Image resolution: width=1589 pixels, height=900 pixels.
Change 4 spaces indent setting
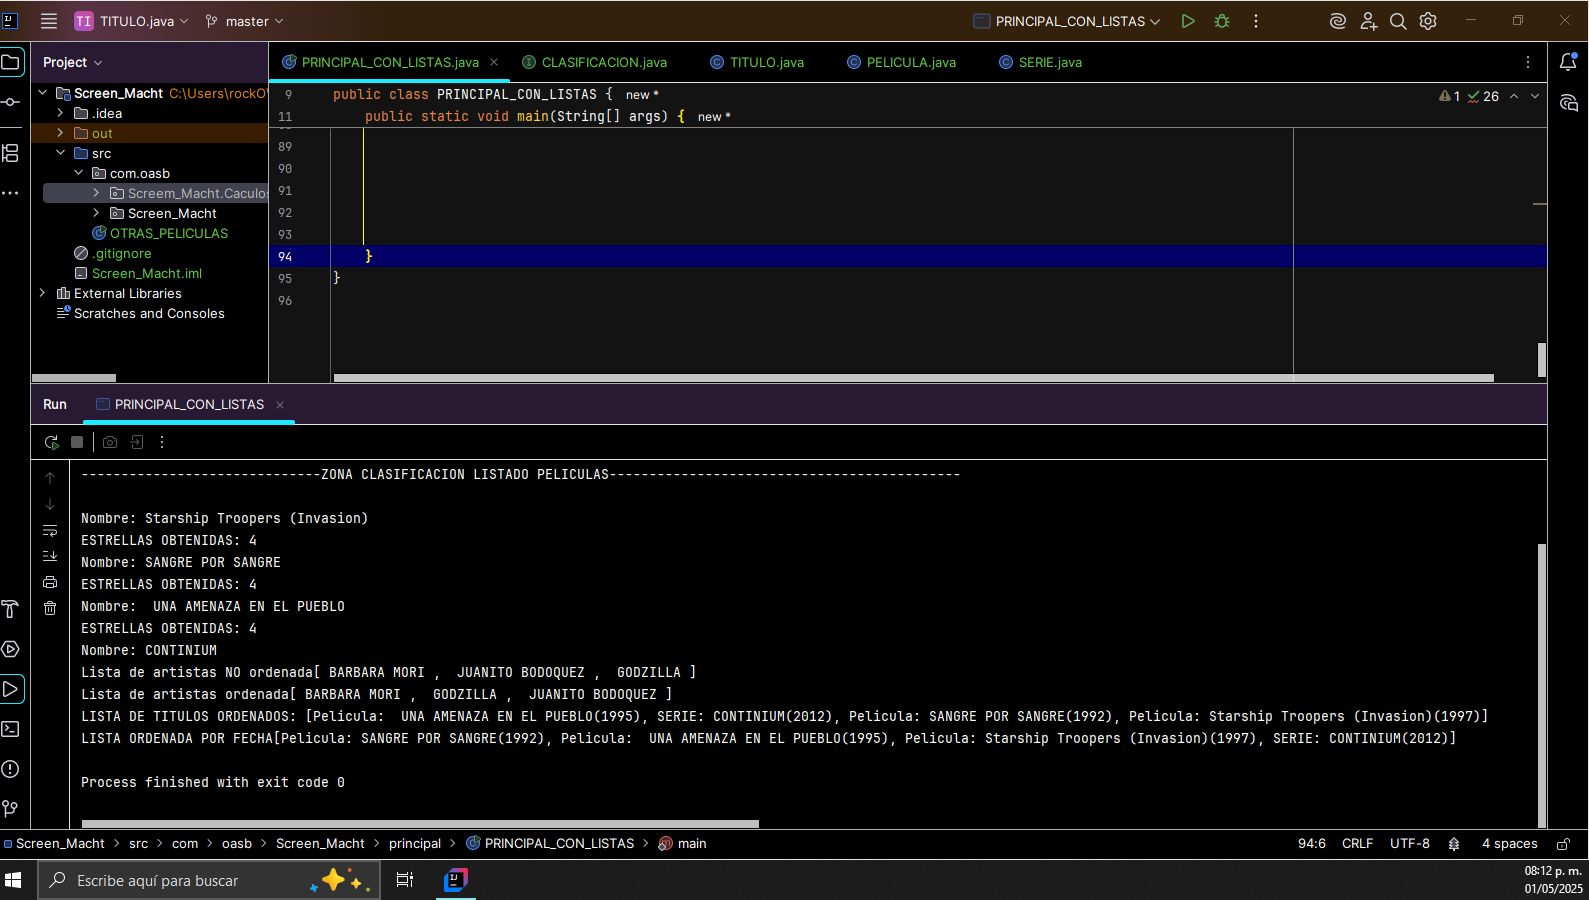[x=1510, y=844]
